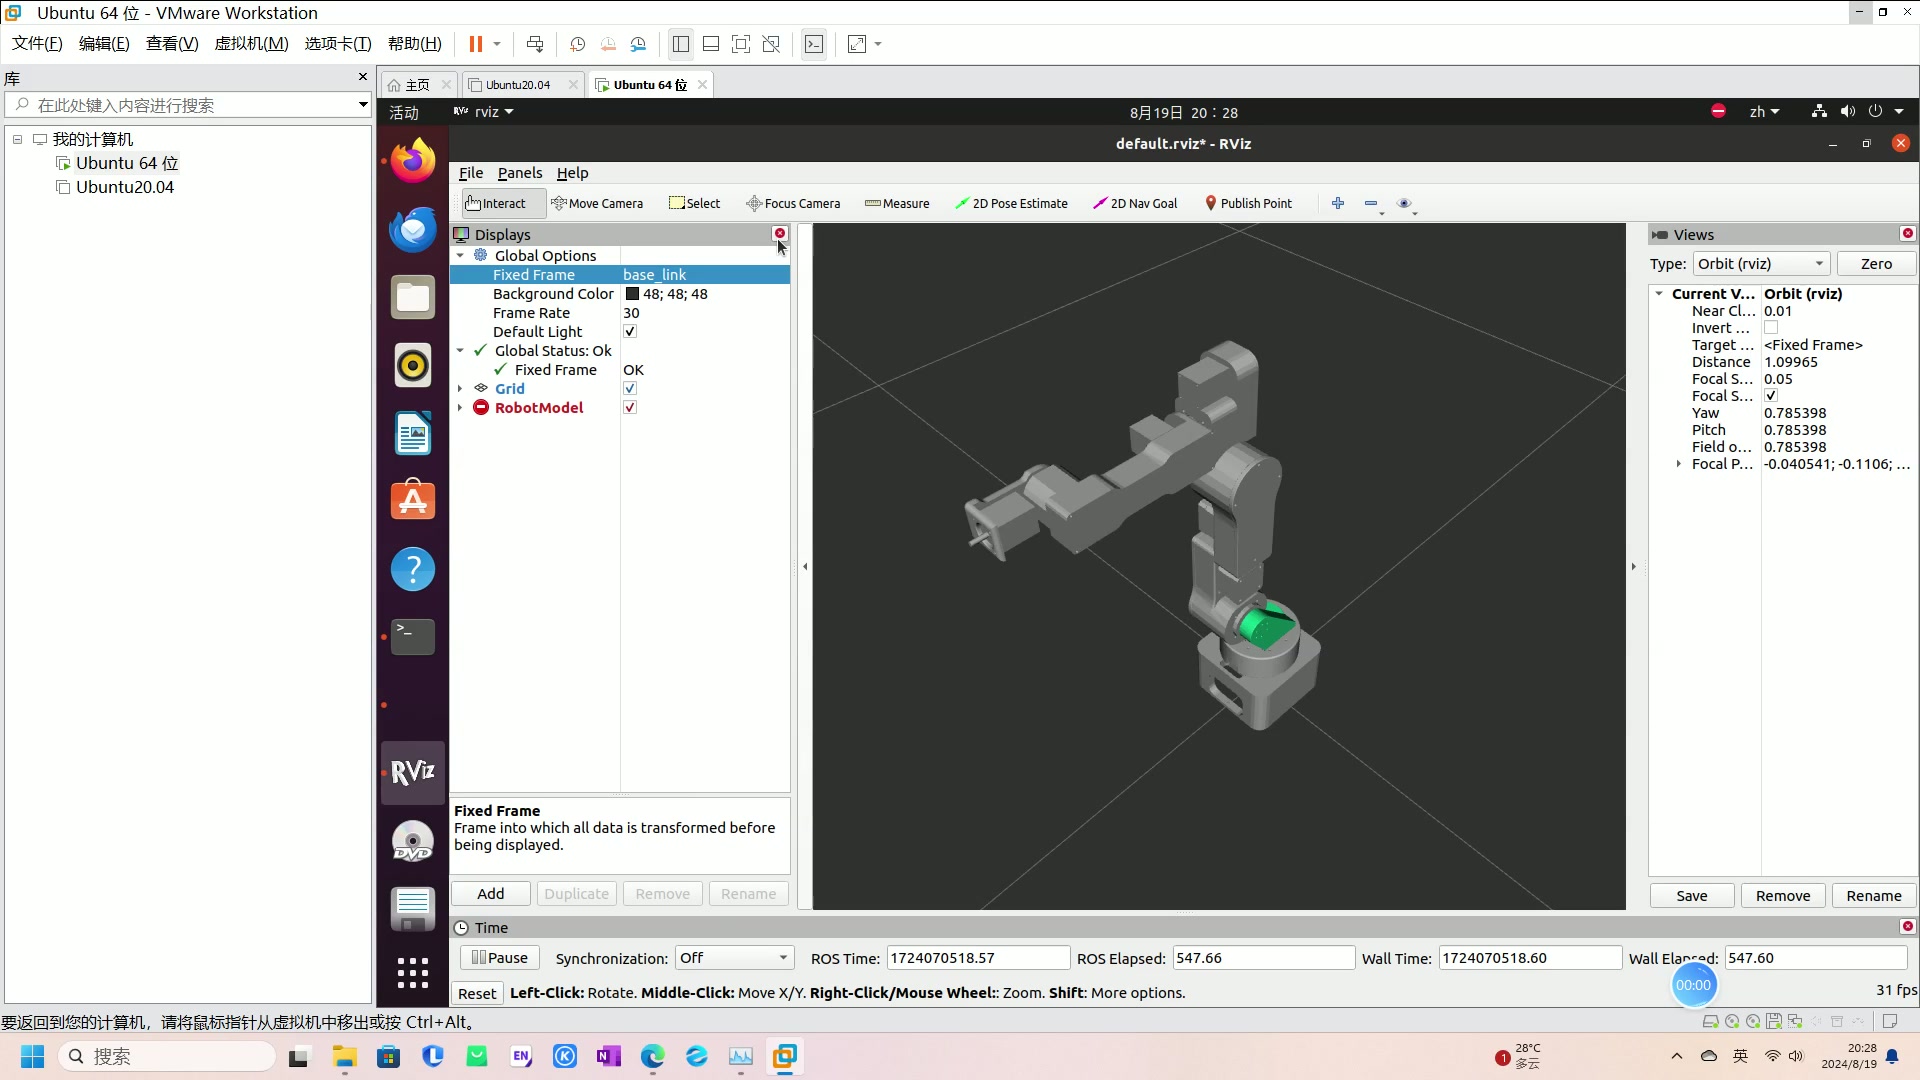Select the 2D Nav Goal tool
The width and height of the screenshot is (1920, 1080).
click(x=1135, y=203)
